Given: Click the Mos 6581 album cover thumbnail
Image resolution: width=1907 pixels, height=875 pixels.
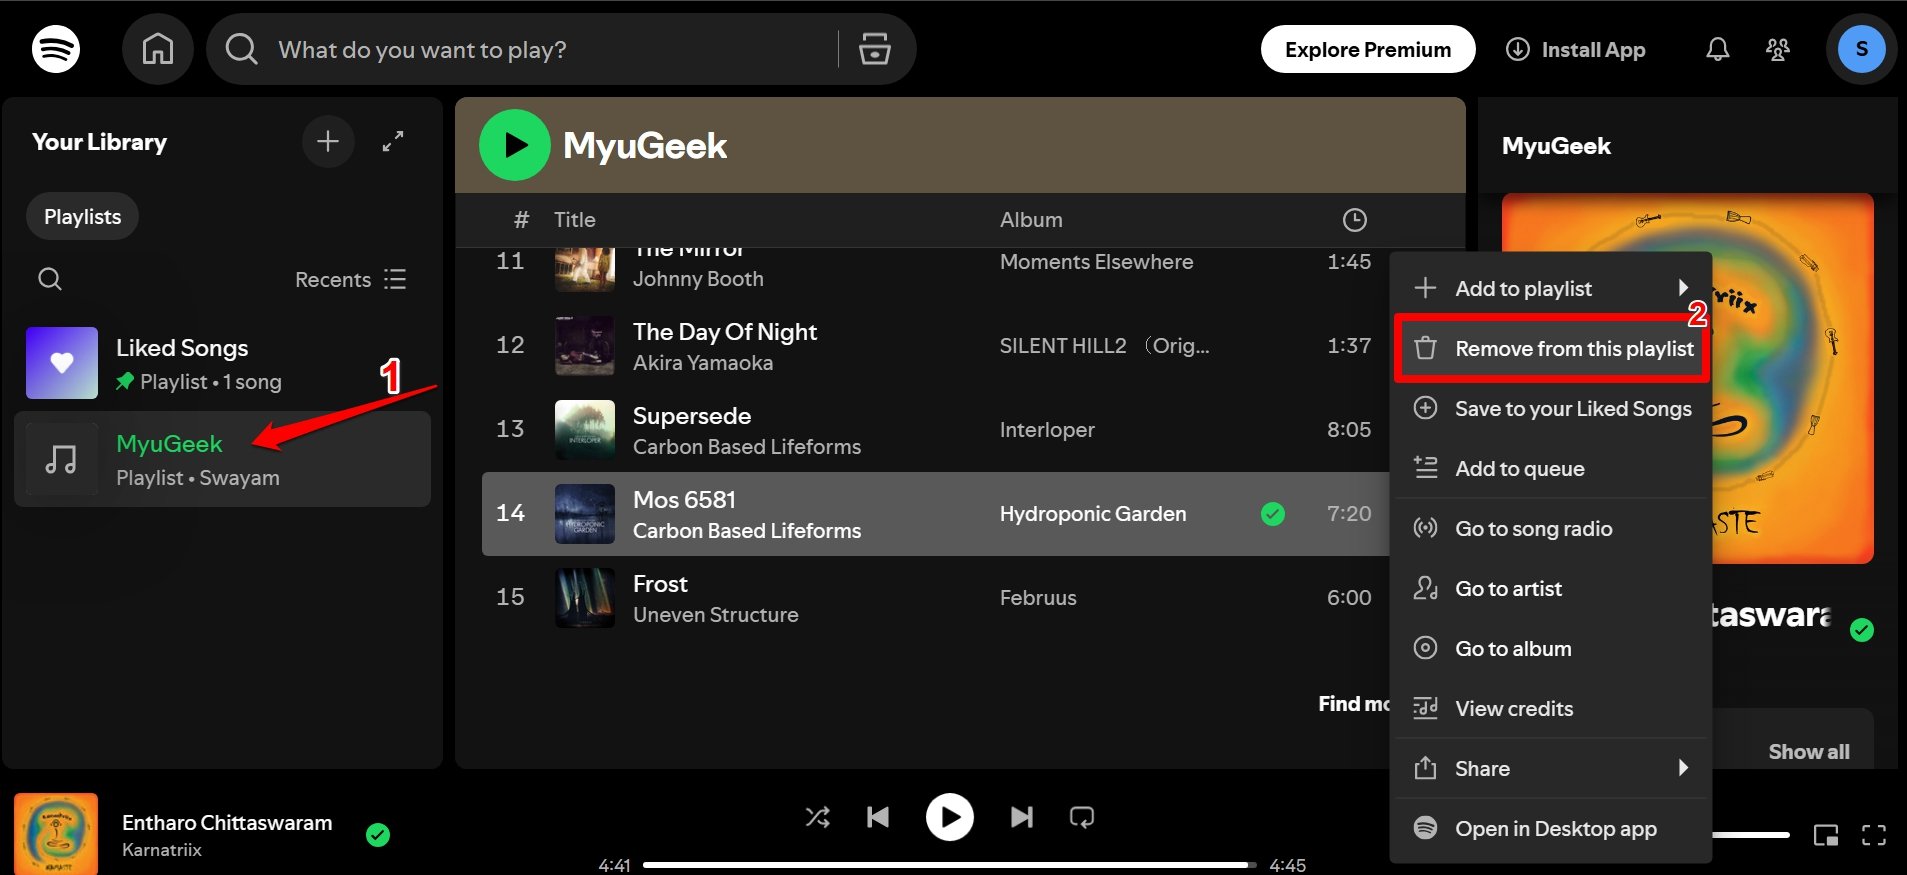Looking at the screenshot, I should pos(585,514).
